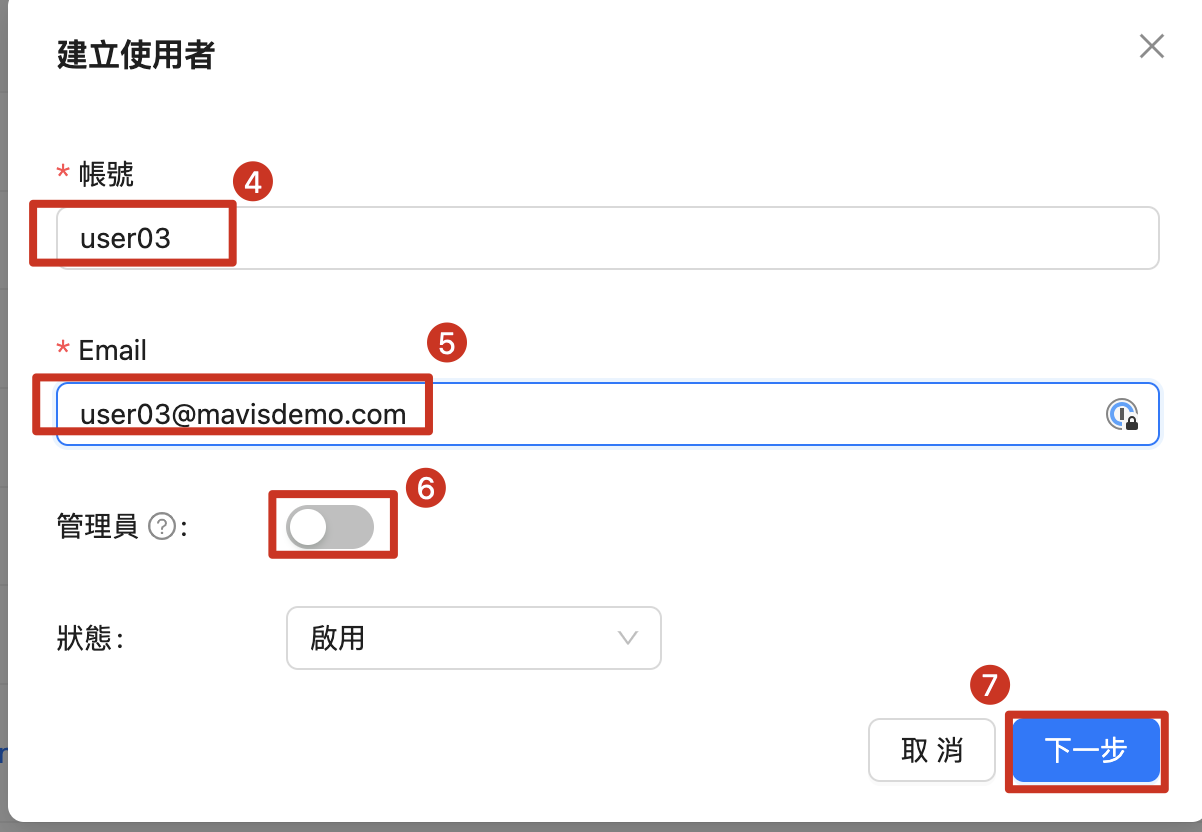Click the 帳號 field label
This screenshot has width=1202, height=832.
[x=106, y=175]
